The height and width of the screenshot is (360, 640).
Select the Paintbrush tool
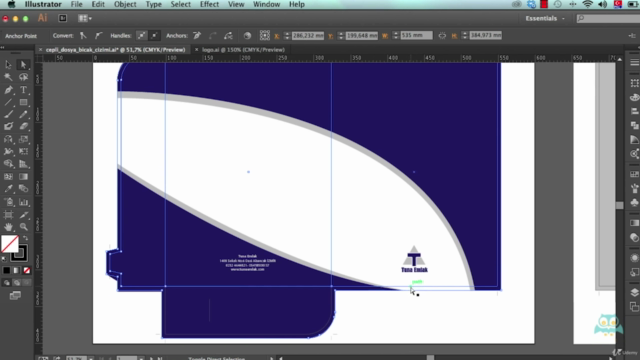[x=8, y=115]
